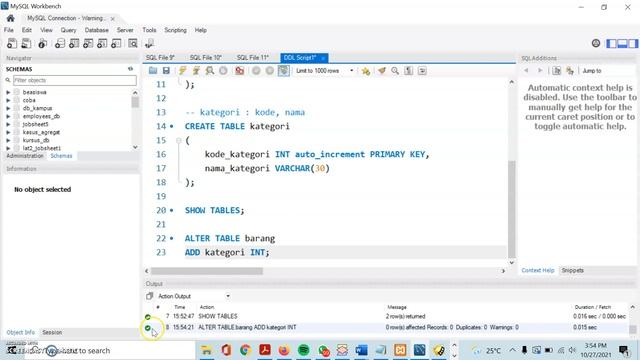The width and height of the screenshot is (640, 360).
Task: Create a new function toolbar icon
Action: (116, 43)
